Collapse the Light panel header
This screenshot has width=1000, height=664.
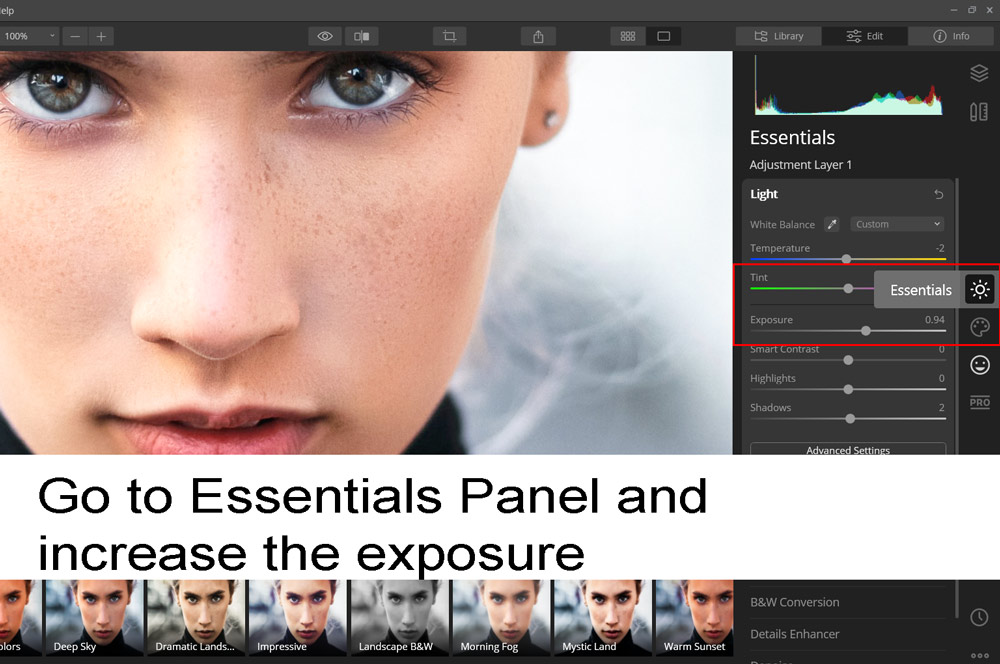coord(764,194)
